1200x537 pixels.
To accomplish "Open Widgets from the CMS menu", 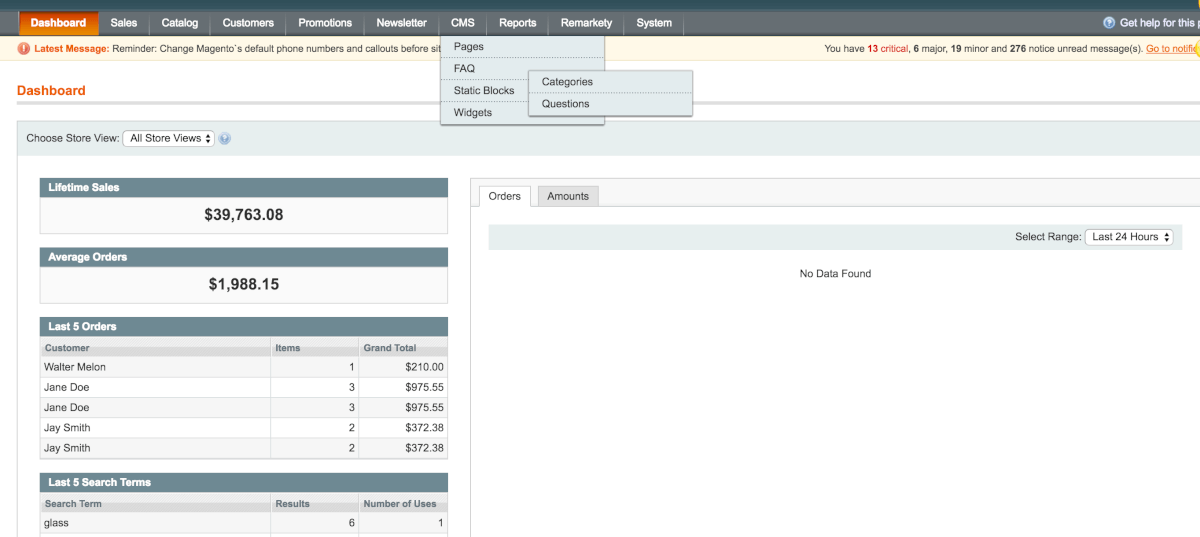I will click(473, 113).
